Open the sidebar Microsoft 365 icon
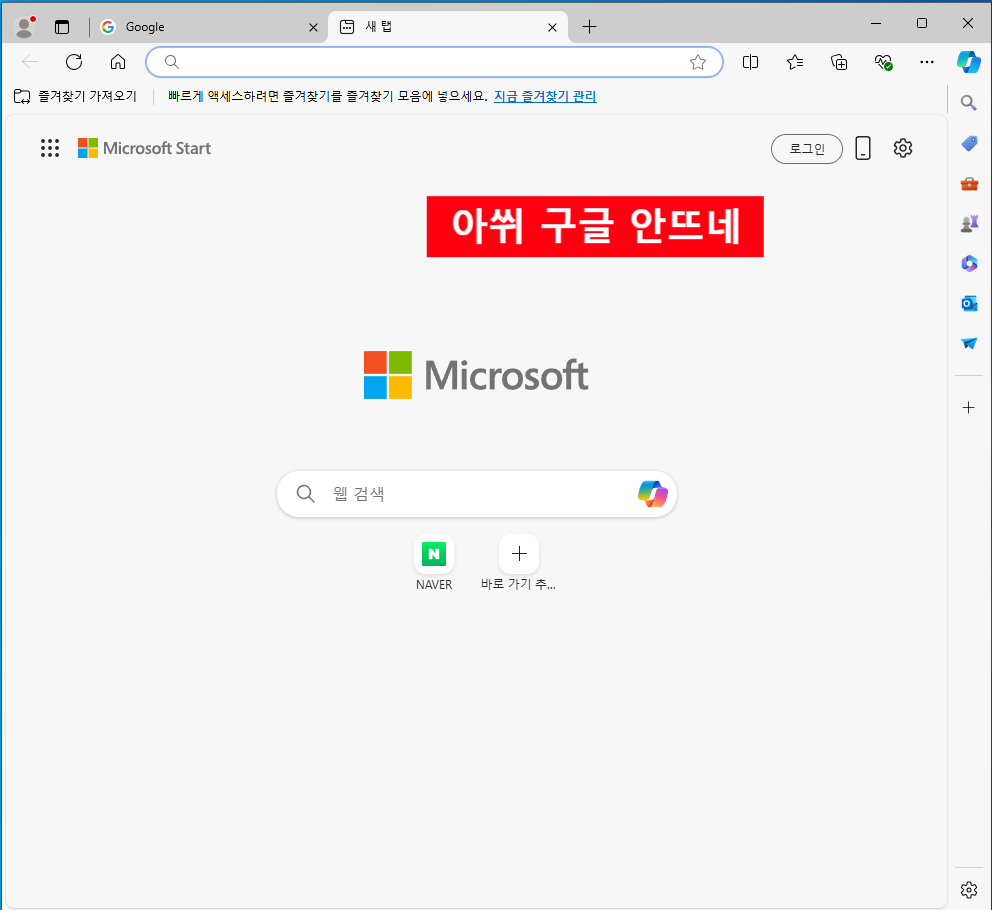The height and width of the screenshot is (910, 992). 969,263
